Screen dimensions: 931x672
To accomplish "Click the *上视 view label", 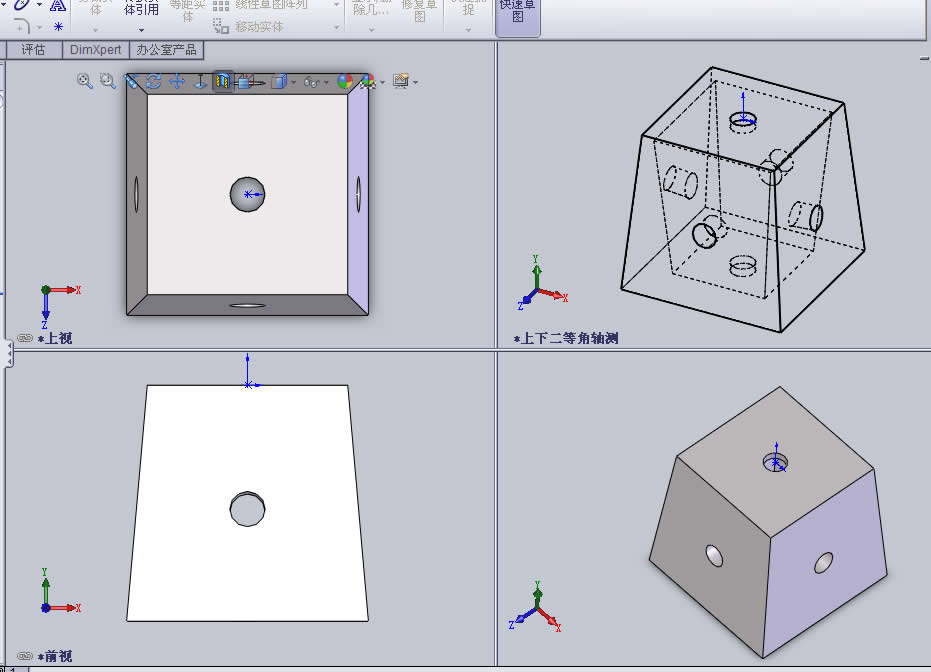I will click(x=55, y=338).
